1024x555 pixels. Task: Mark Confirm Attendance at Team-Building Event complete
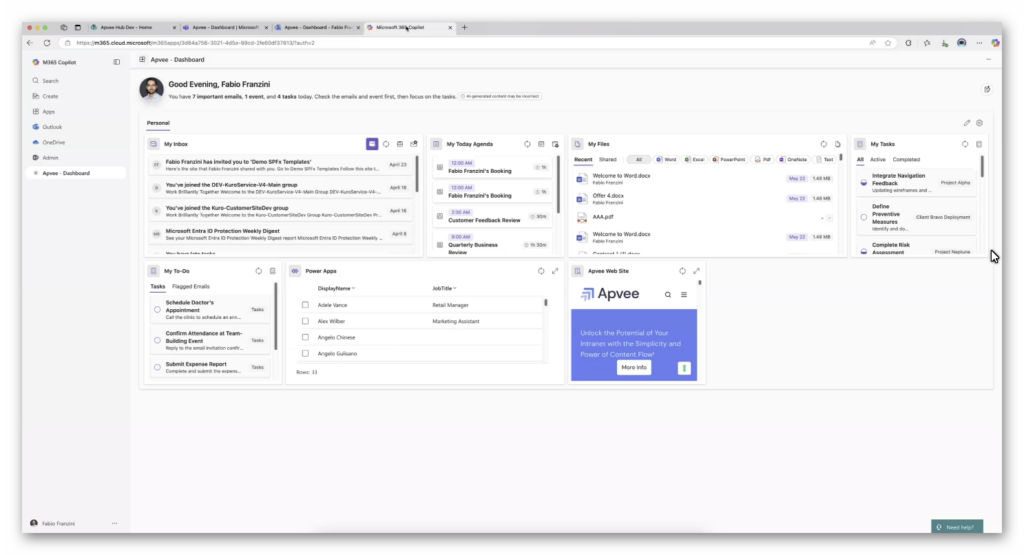click(157, 340)
